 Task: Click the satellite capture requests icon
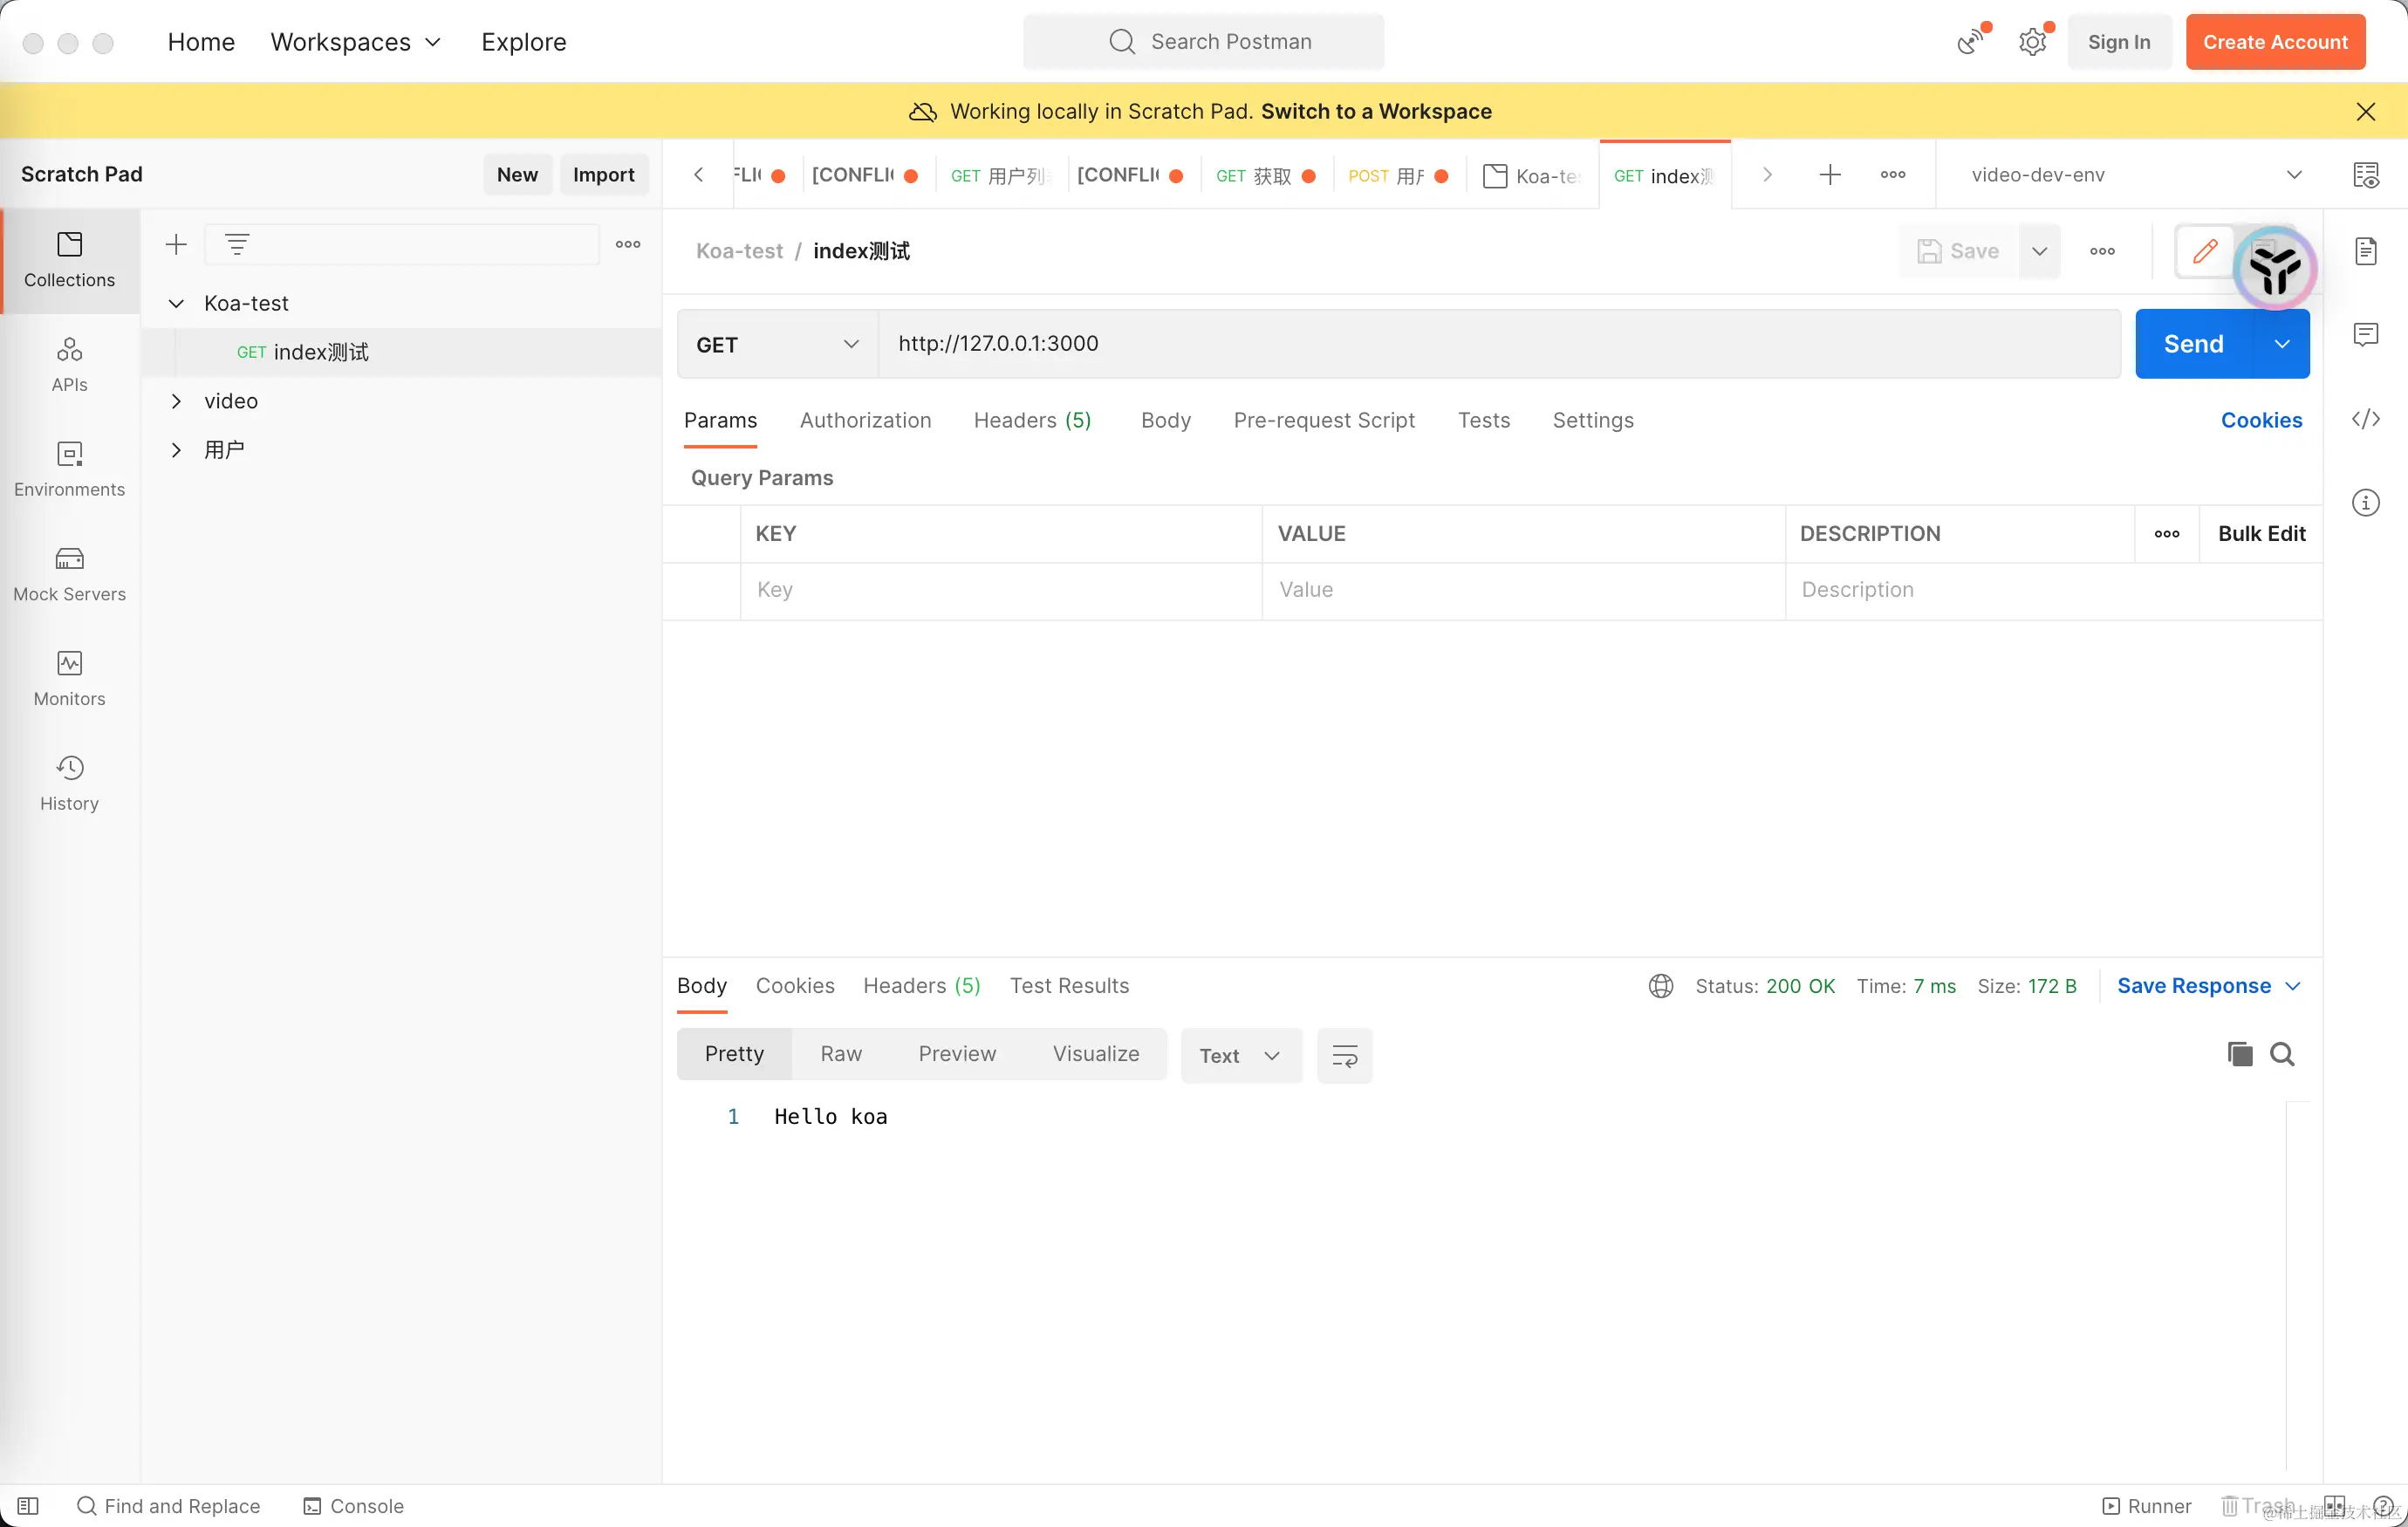(x=1971, y=42)
